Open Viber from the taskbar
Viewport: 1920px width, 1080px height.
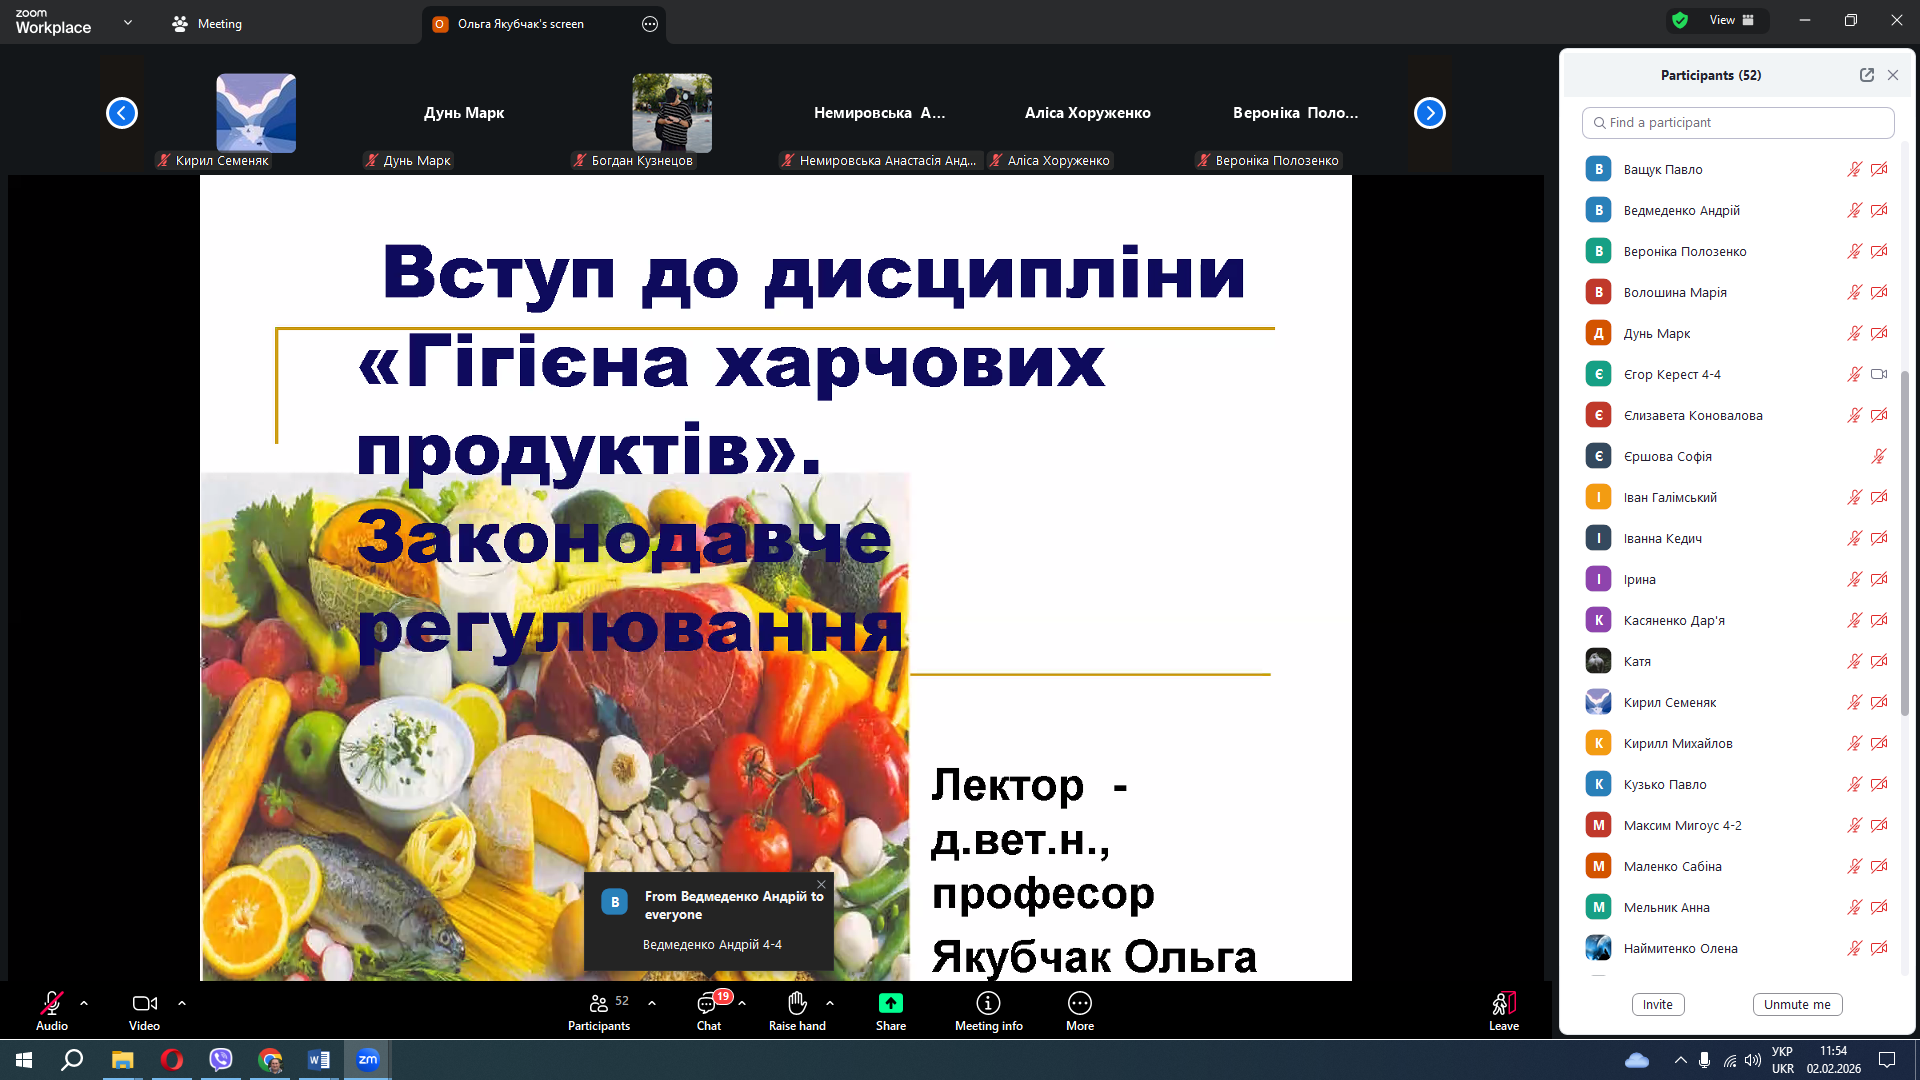pos(221,1060)
